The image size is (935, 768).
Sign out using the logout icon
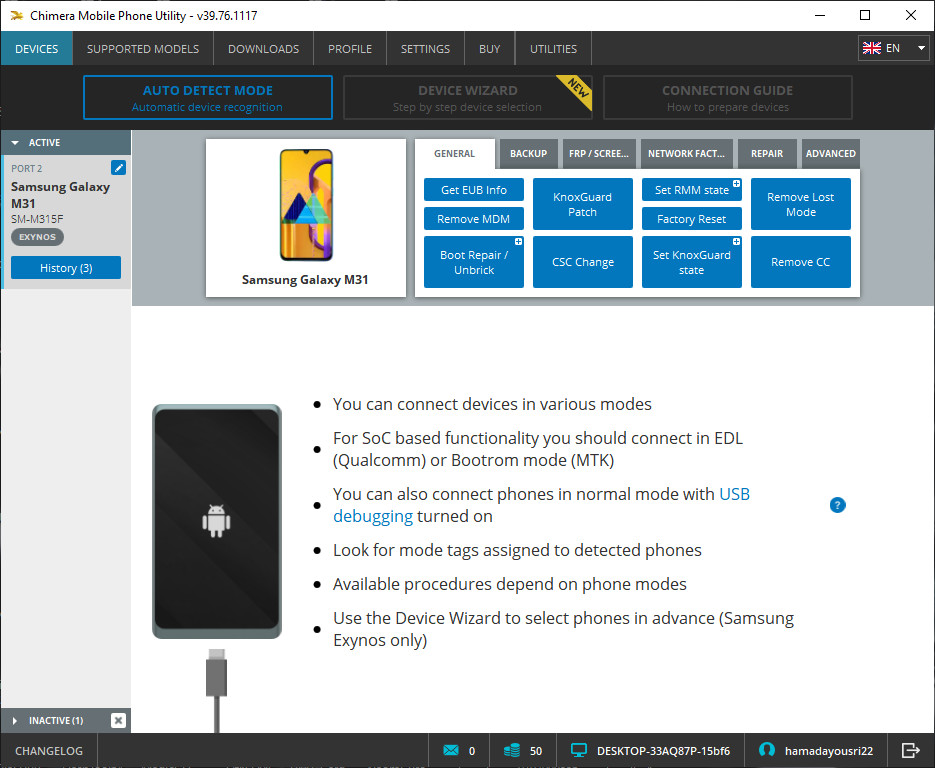(x=911, y=750)
